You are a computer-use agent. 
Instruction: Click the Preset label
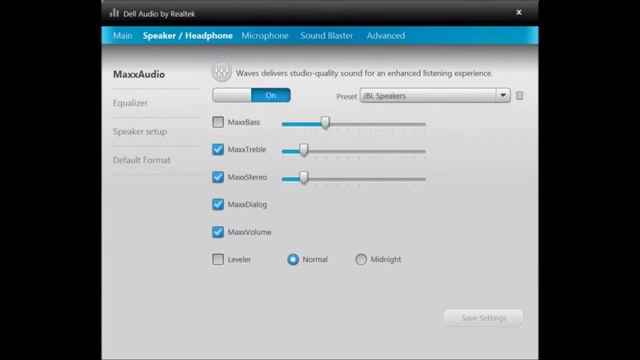pos(346,96)
